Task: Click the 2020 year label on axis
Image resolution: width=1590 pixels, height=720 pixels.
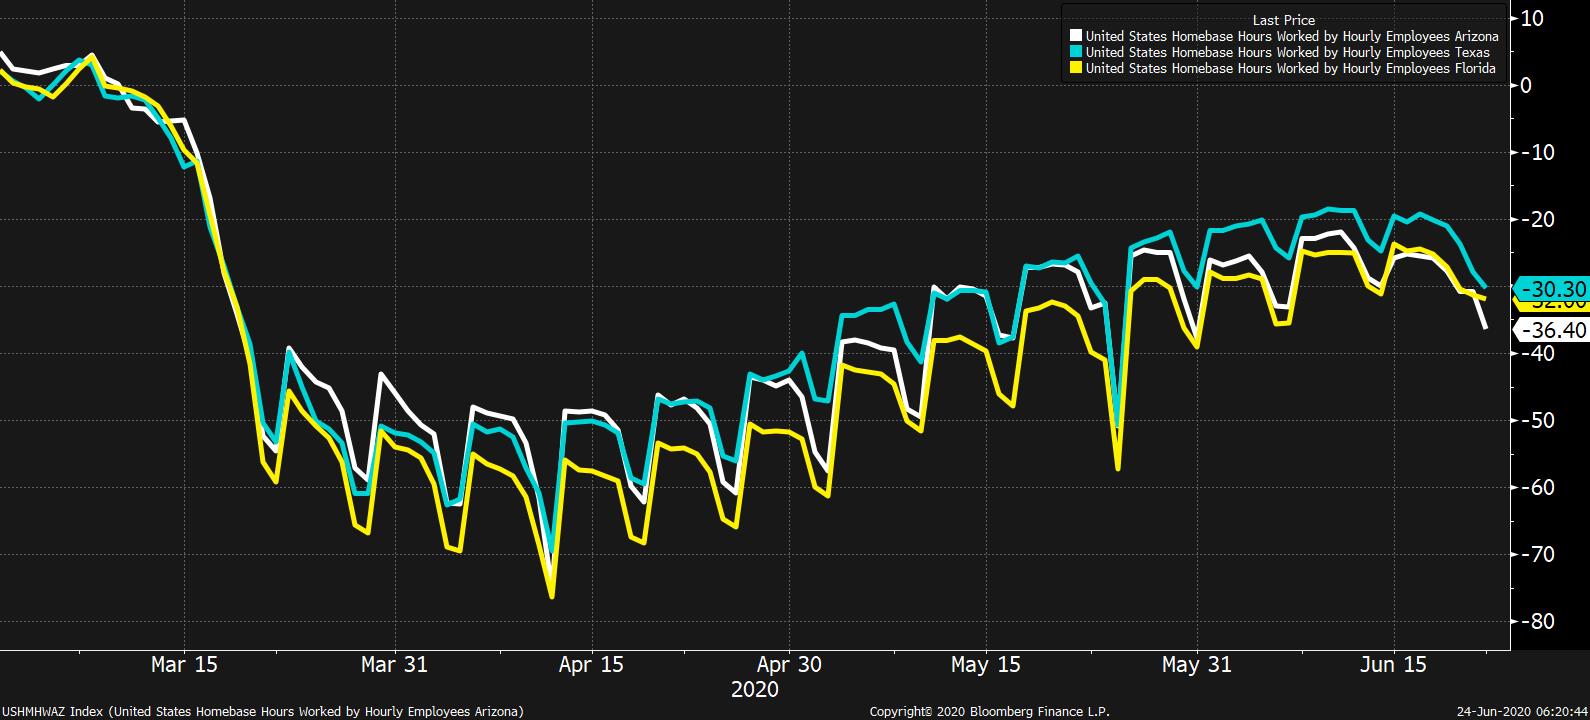Action: coord(755,690)
